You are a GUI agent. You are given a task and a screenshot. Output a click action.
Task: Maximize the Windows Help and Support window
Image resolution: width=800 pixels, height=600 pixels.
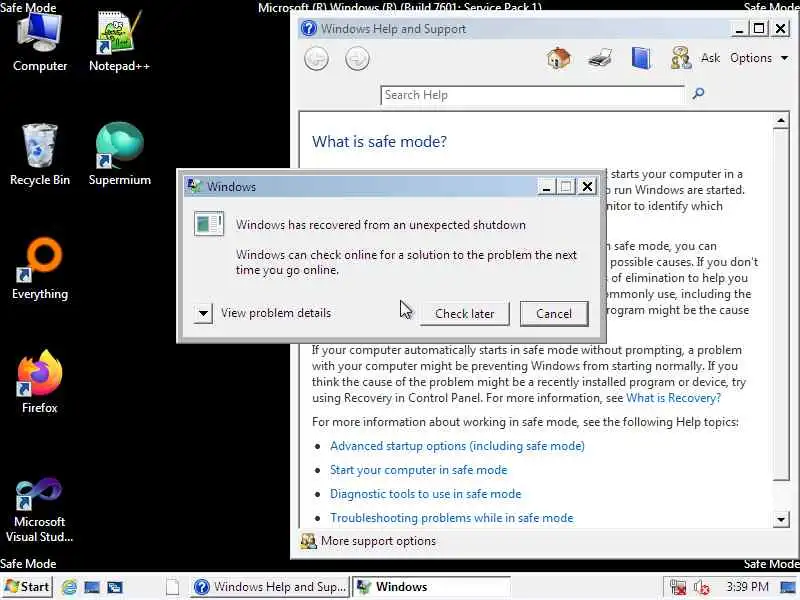pyautogui.click(x=759, y=29)
